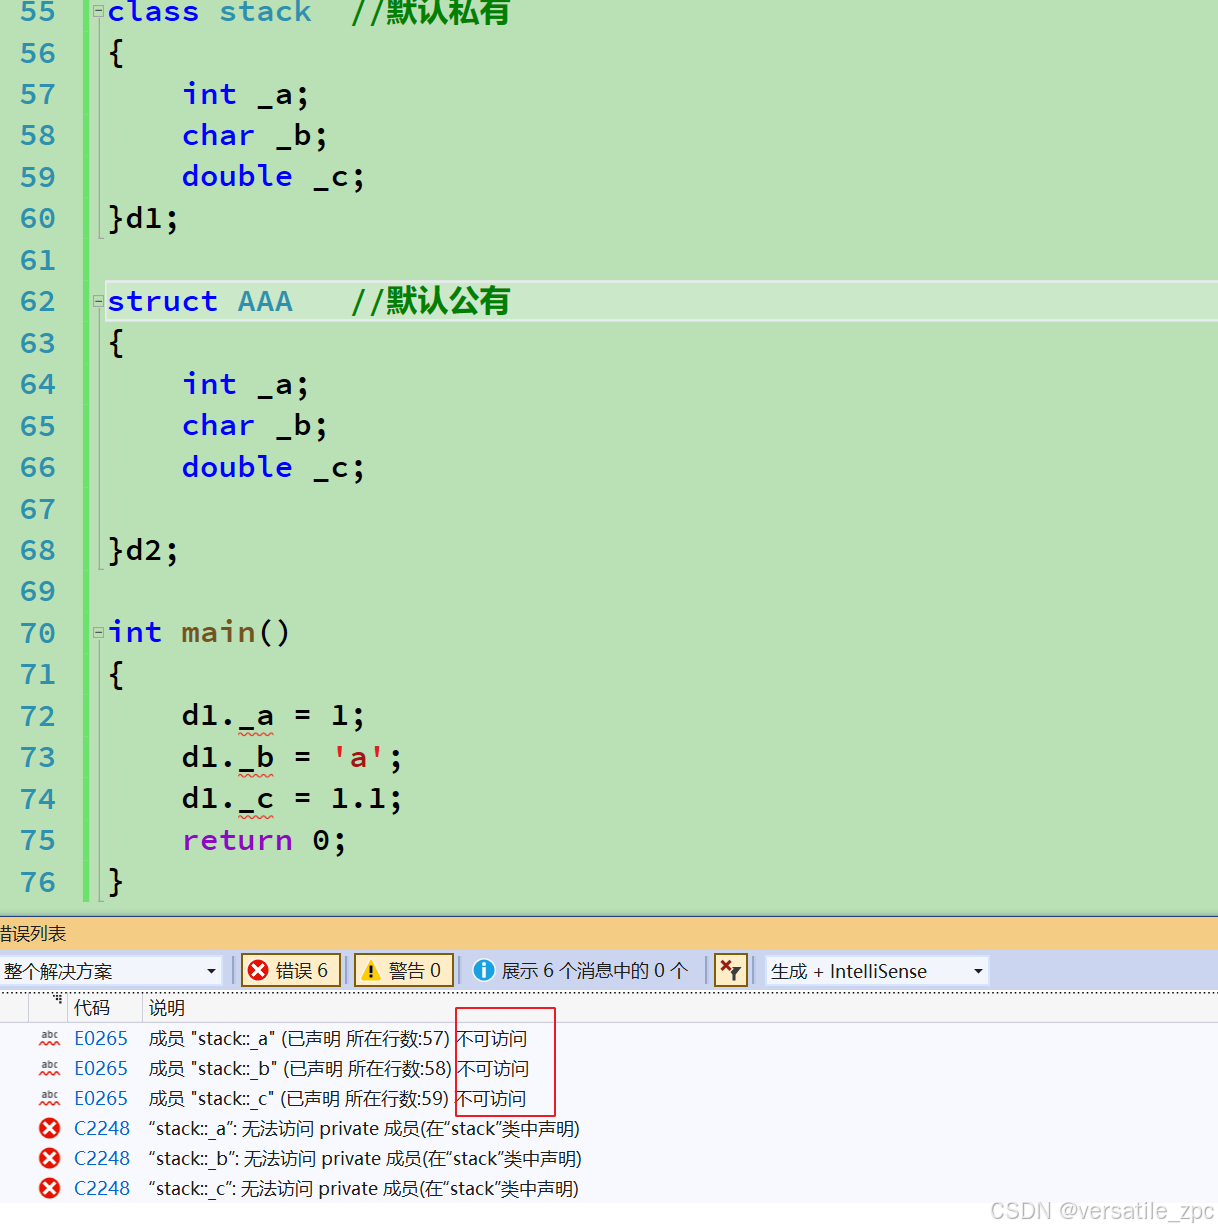Sort by the 说明 column header

(167, 1008)
